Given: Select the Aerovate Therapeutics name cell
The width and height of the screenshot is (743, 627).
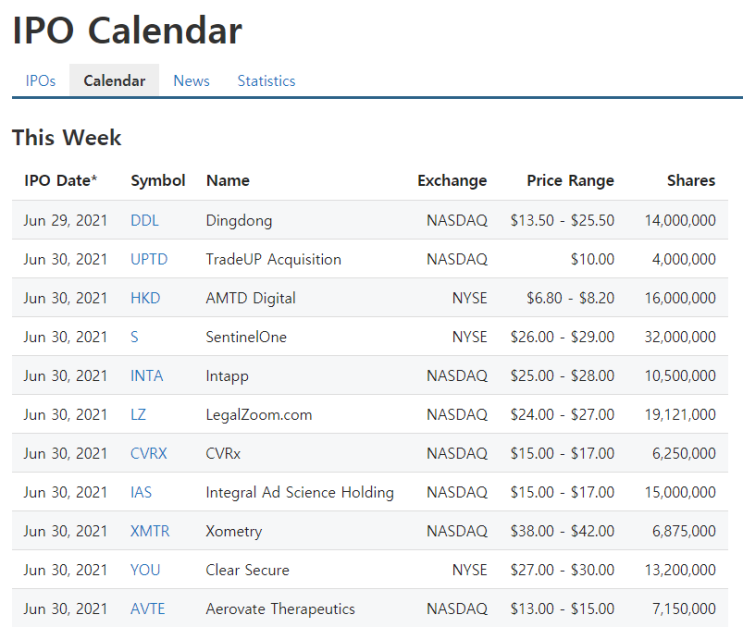Looking at the screenshot, I should pyautogui.click(x=280, y=609).
